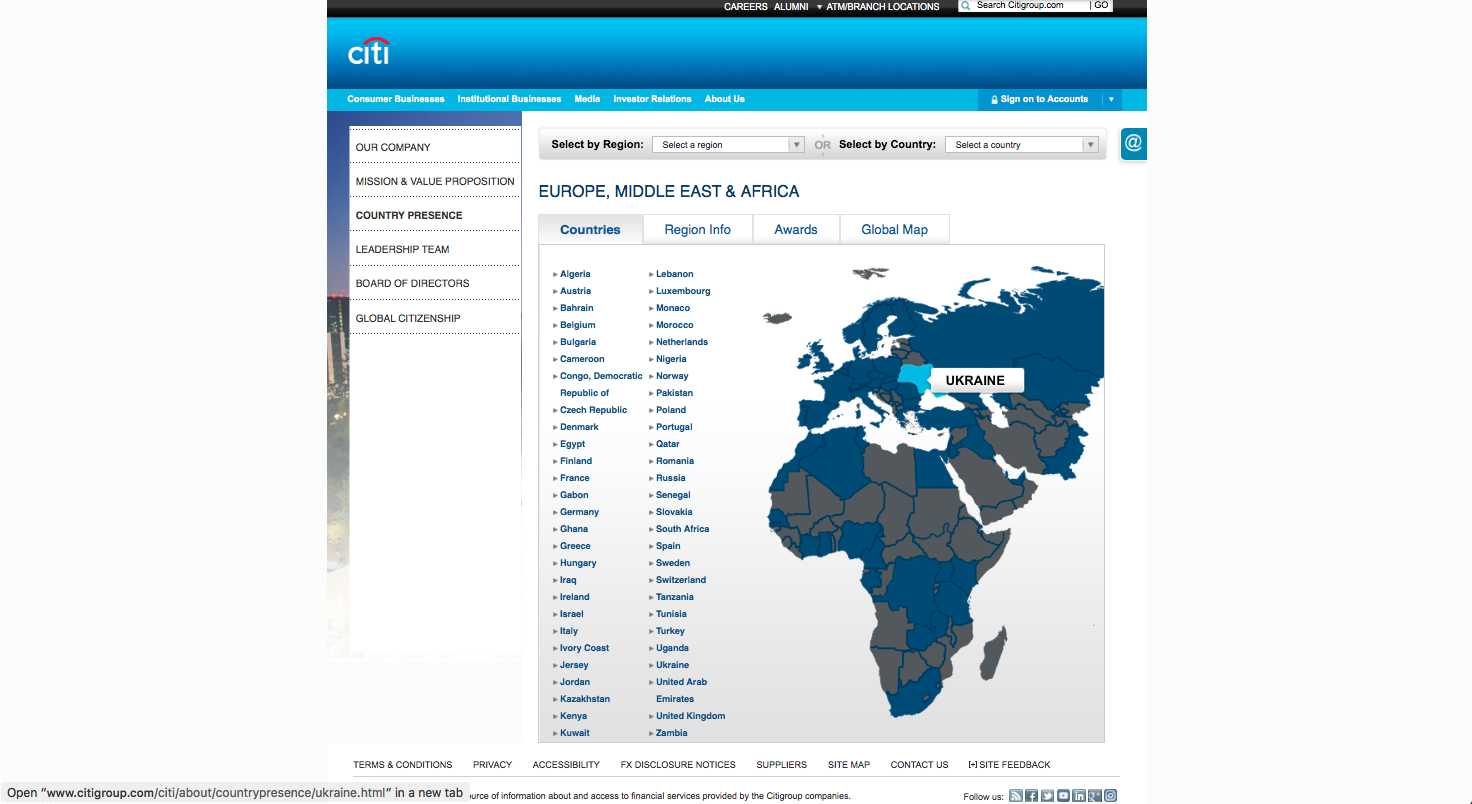Open Mission & Value Proposition item
1472x804 pixels.
coord(435,181)
